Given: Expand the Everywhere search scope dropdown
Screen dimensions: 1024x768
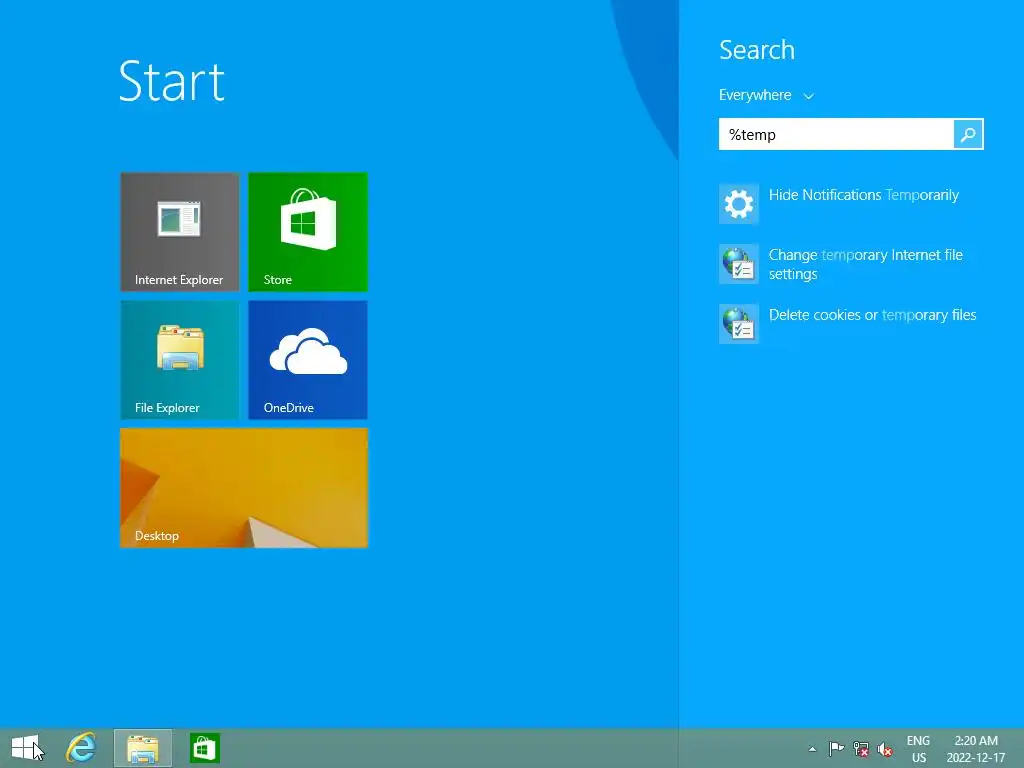Looking at the screenshot, I should coord(766,95).
